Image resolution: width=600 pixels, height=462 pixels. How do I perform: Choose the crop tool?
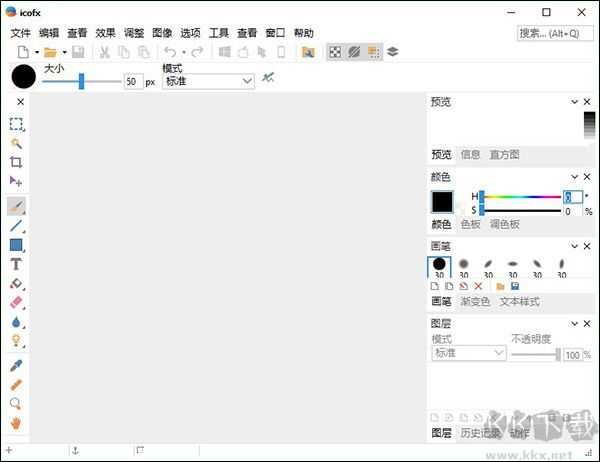pos(16,162)
